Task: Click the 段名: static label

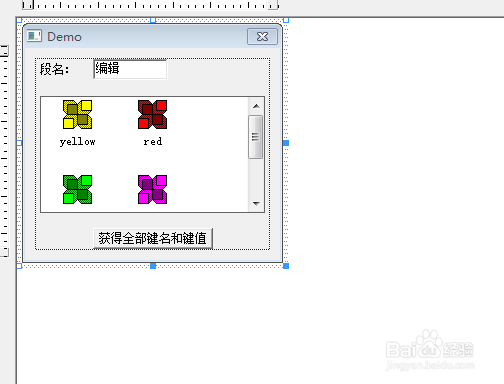Action: [54, 69]
